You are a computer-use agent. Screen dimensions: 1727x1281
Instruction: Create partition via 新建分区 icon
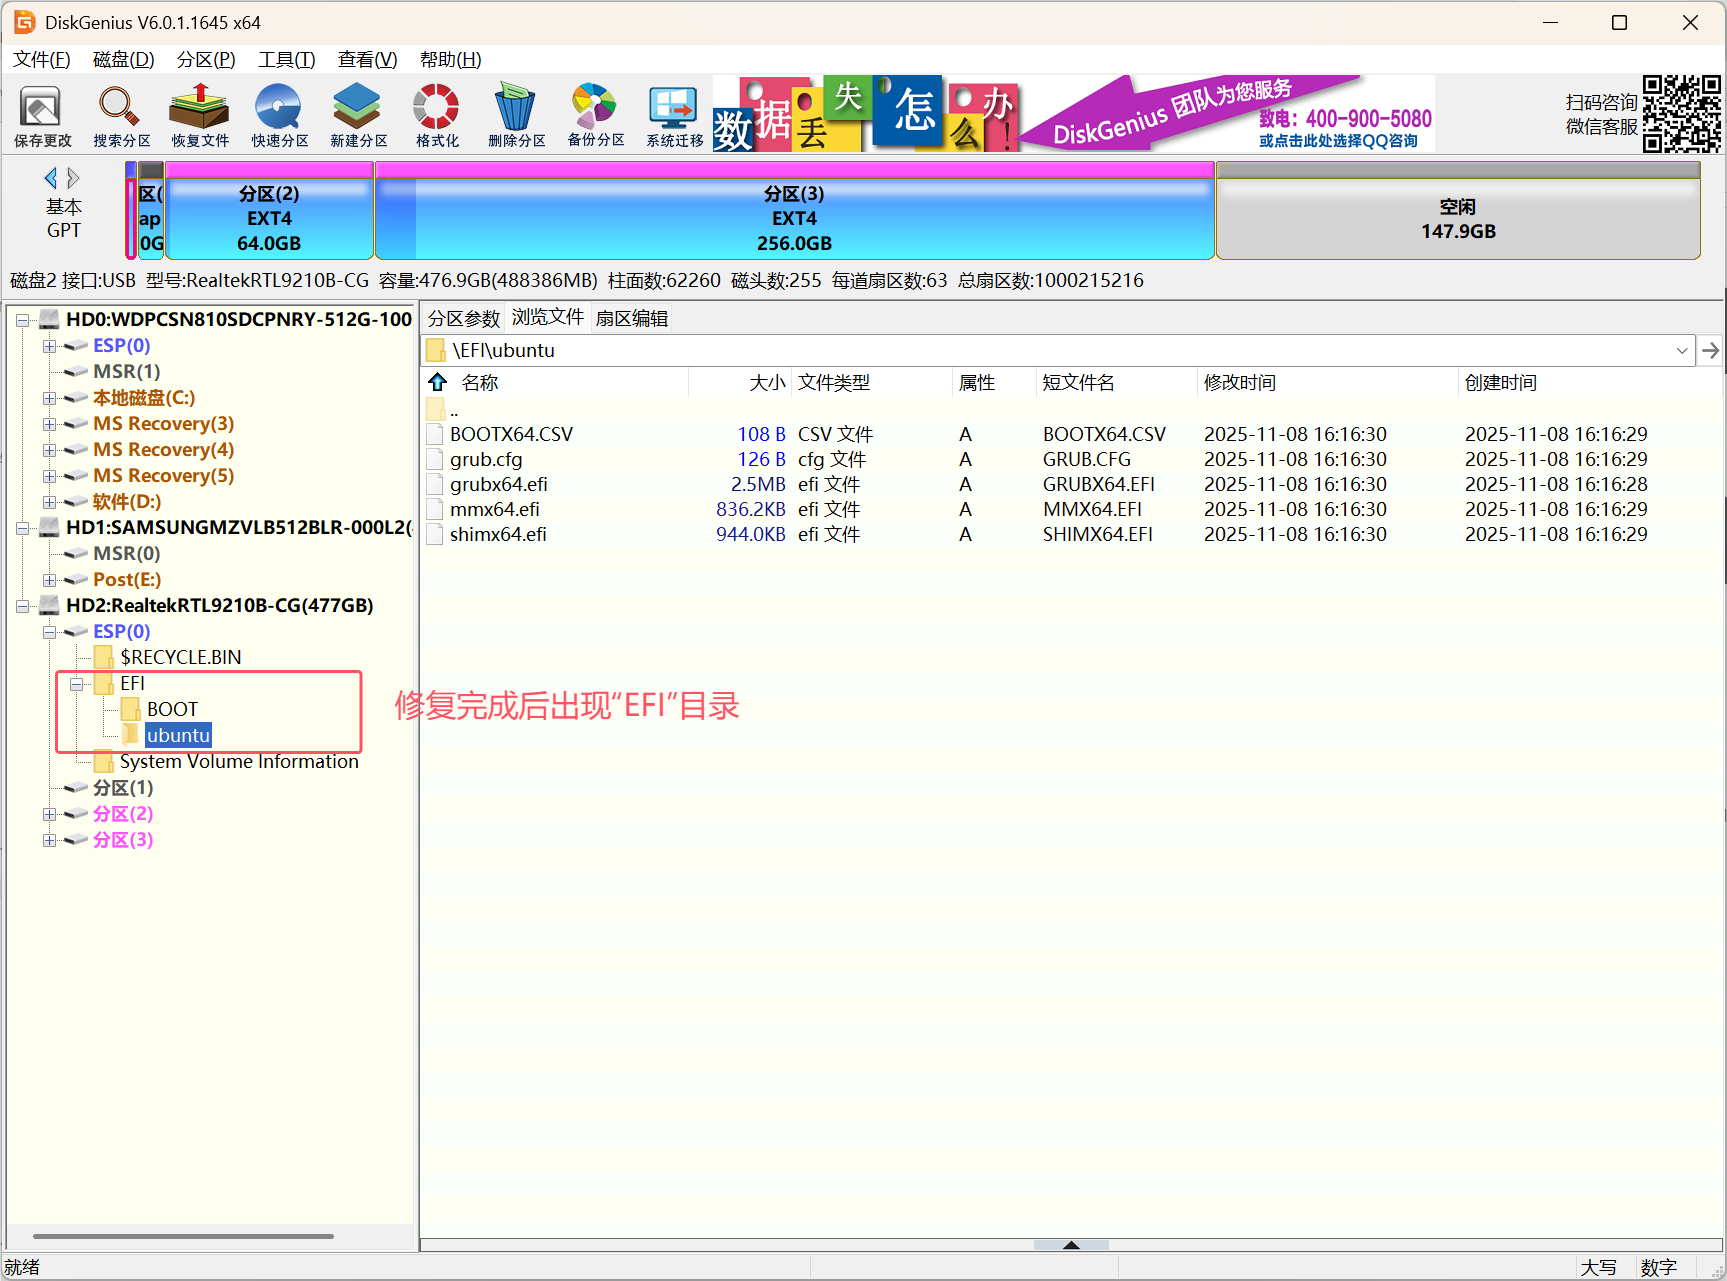[x=358, y=115]
